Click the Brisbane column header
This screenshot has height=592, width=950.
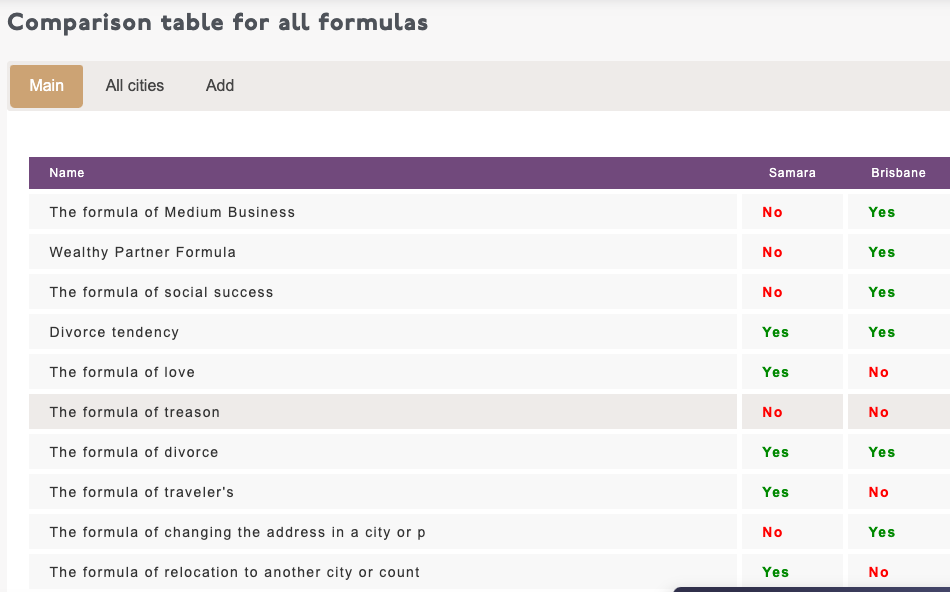click(x=898, y=173)
